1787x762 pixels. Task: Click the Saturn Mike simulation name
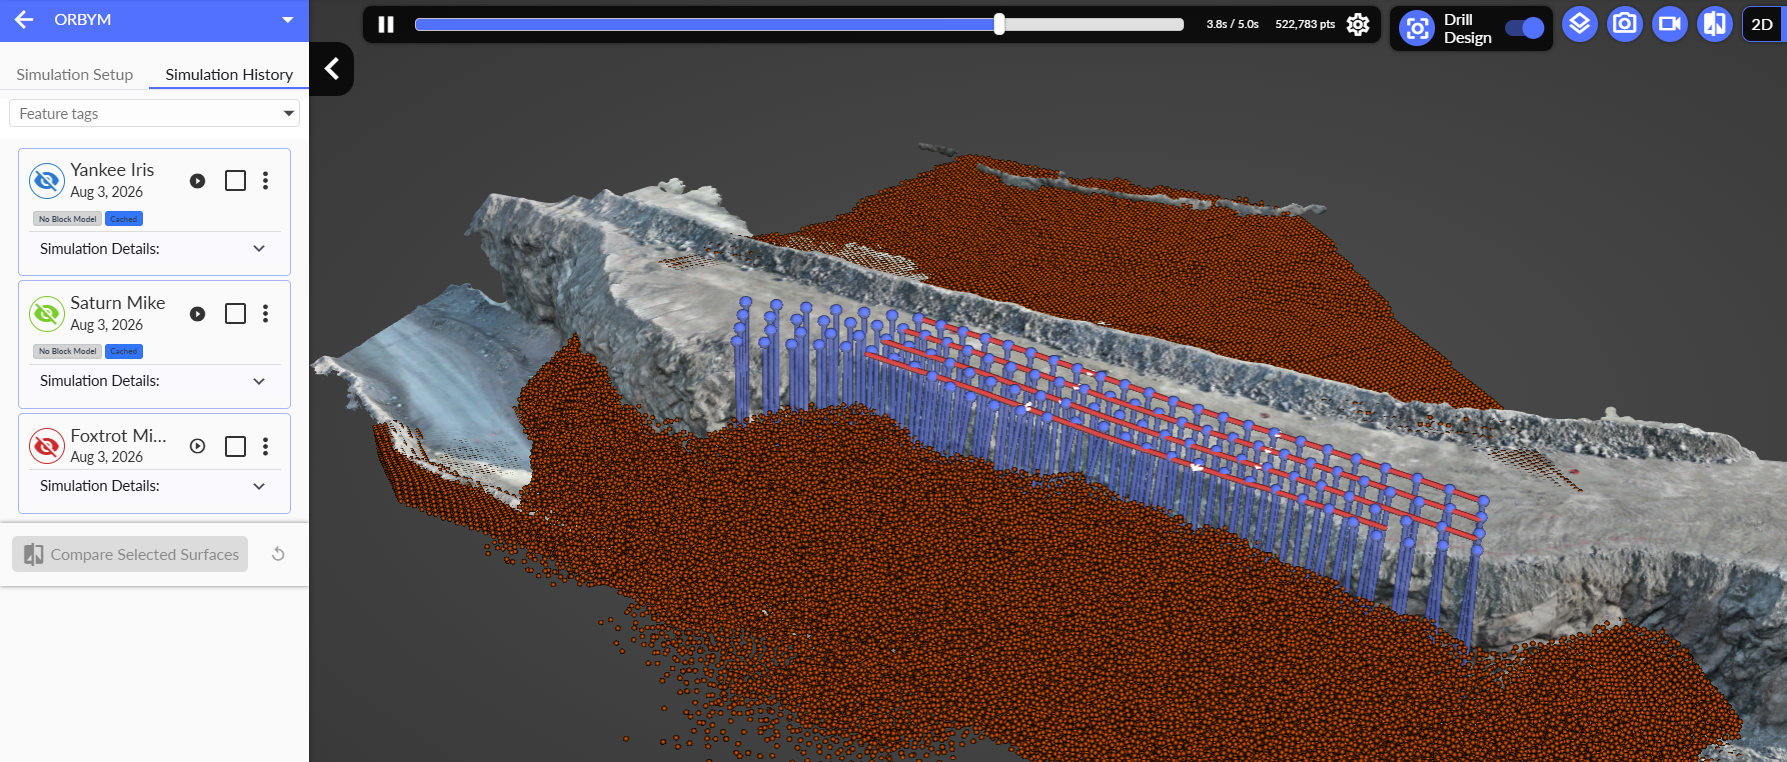tap(117, 303)
